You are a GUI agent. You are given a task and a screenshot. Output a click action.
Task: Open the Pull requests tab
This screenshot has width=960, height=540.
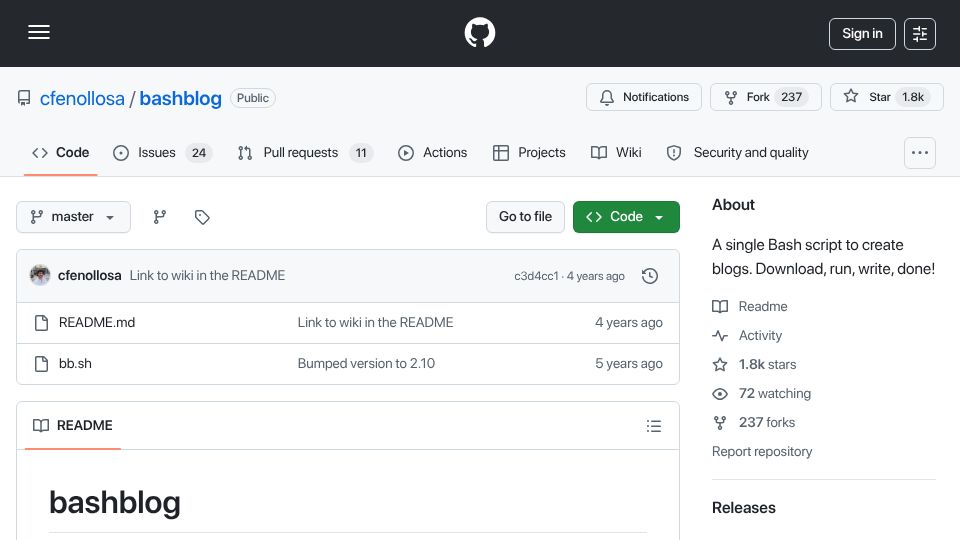pos(305,152)
